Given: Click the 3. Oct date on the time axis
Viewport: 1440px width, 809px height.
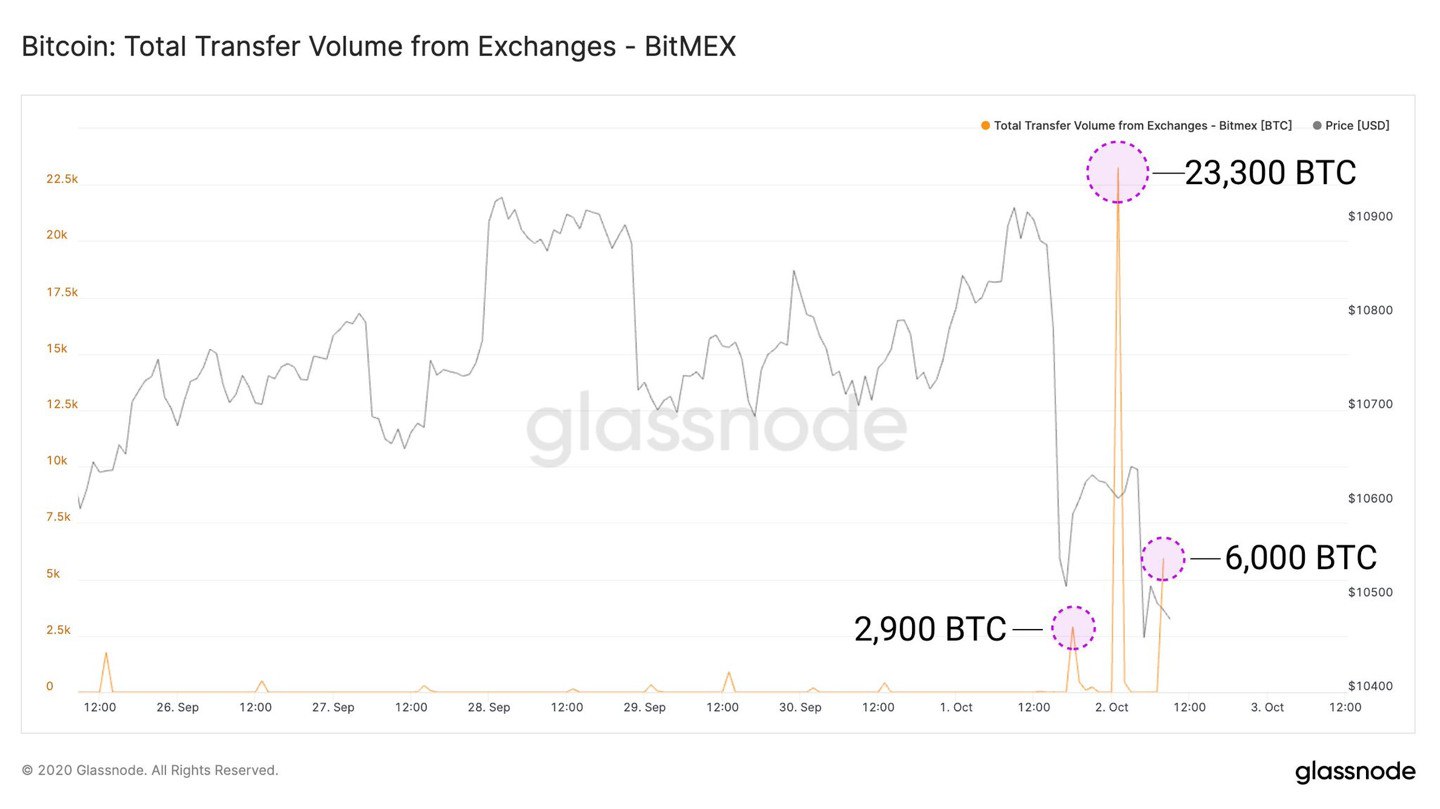Looking at the screenshot, I should coord(1267,707).
